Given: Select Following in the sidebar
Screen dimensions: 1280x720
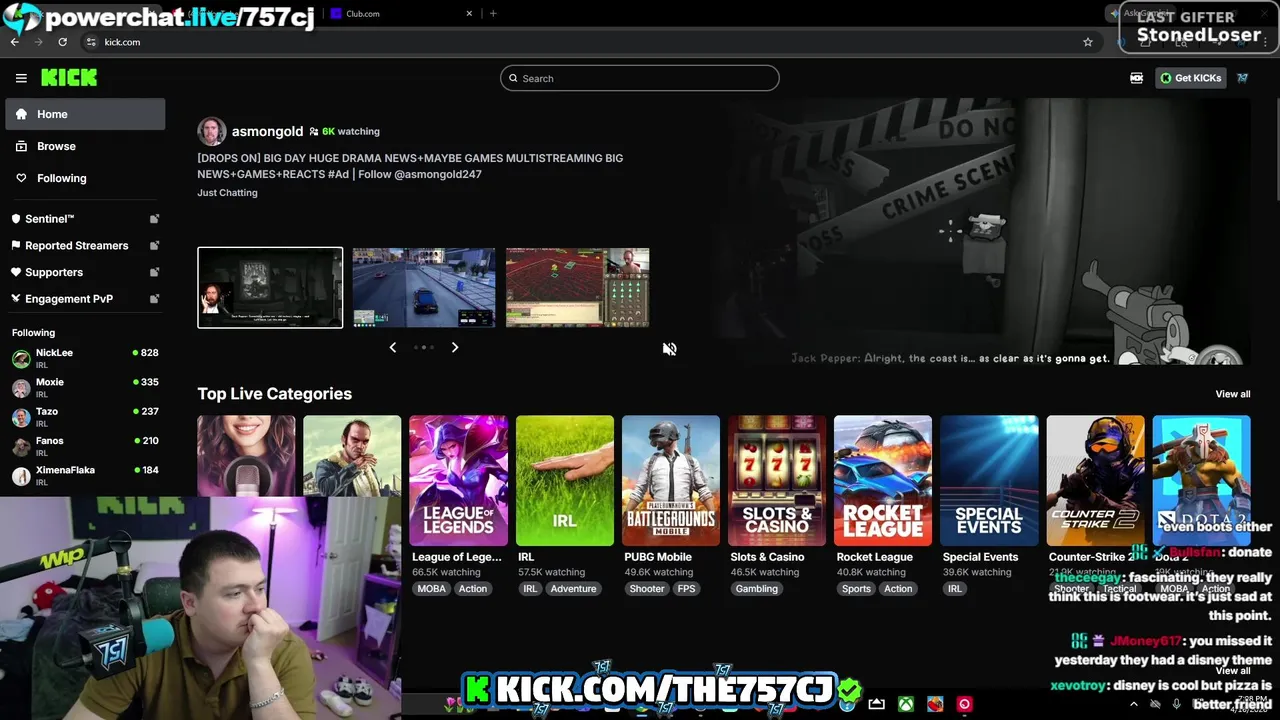Looking at the screenshot, I should 85,178.
